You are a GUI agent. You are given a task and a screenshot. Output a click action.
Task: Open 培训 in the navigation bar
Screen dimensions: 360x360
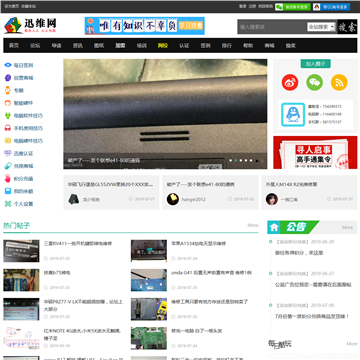click(142, 46)
